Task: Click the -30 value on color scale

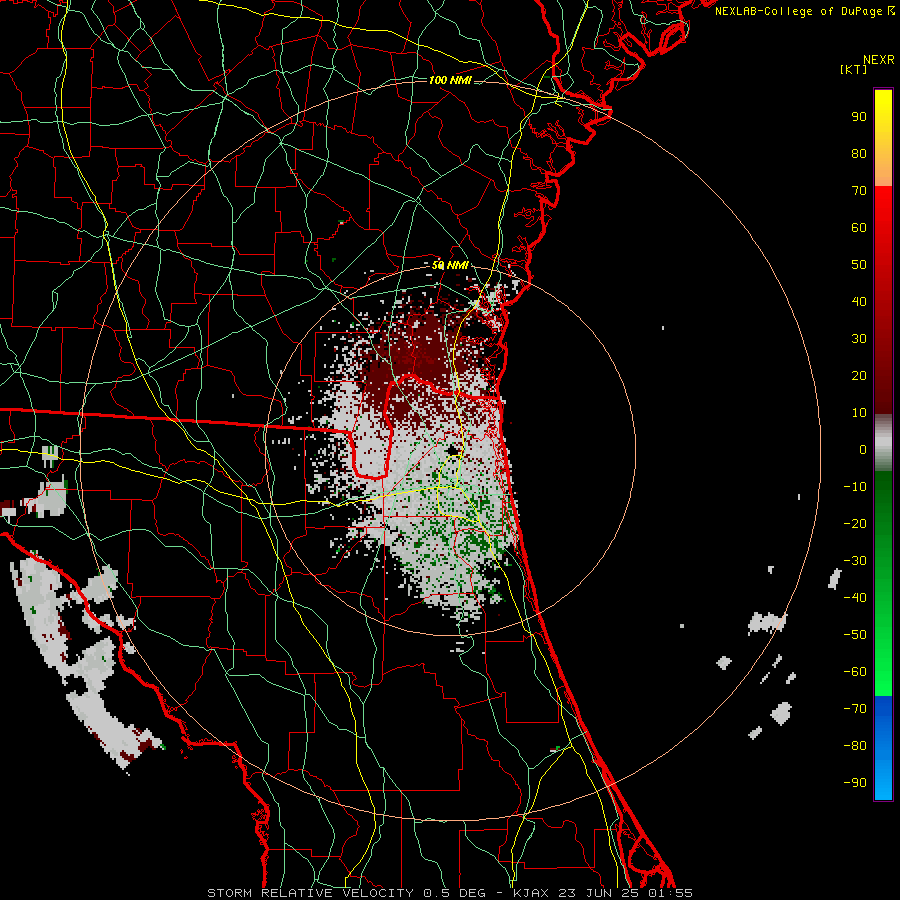Action: [x=855, y=561]
